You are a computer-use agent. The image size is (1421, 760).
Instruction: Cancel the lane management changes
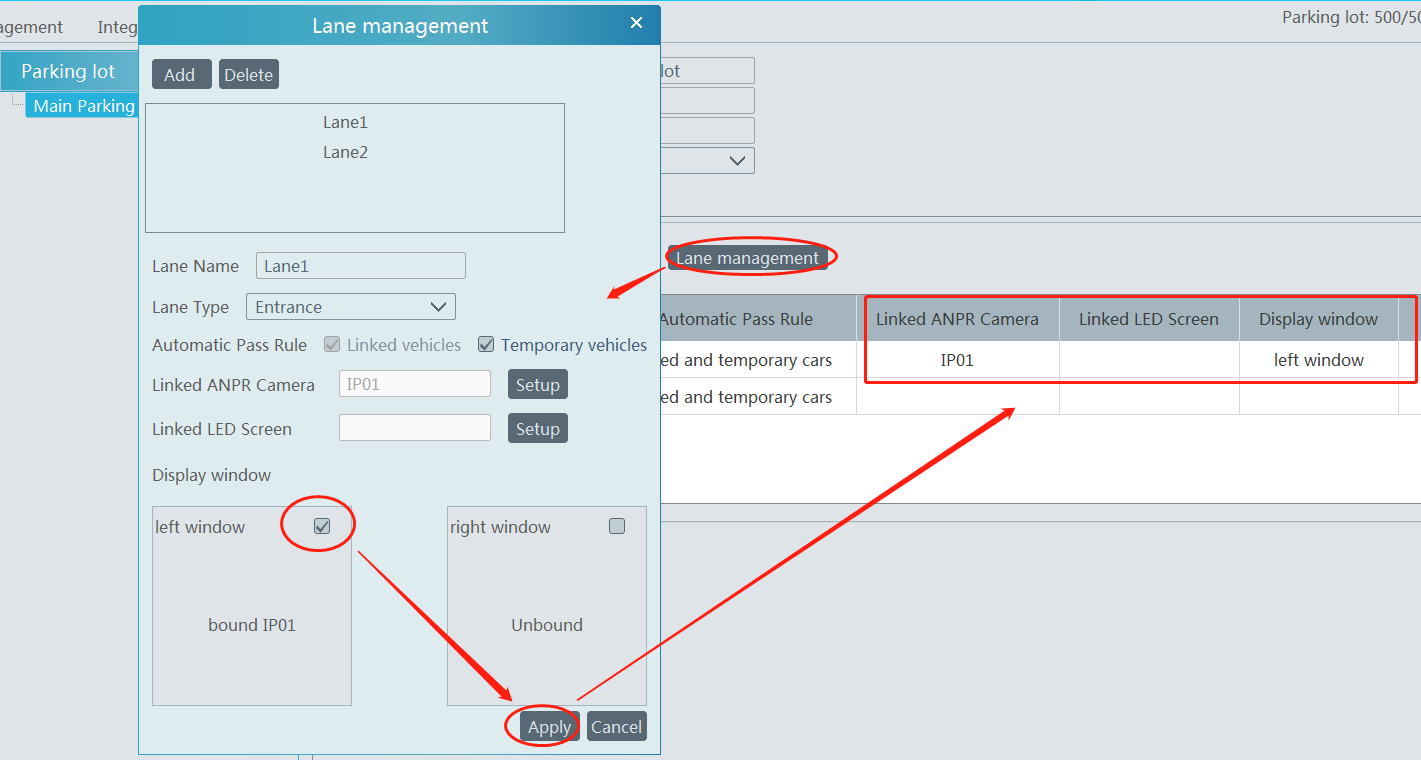[616, 727]
